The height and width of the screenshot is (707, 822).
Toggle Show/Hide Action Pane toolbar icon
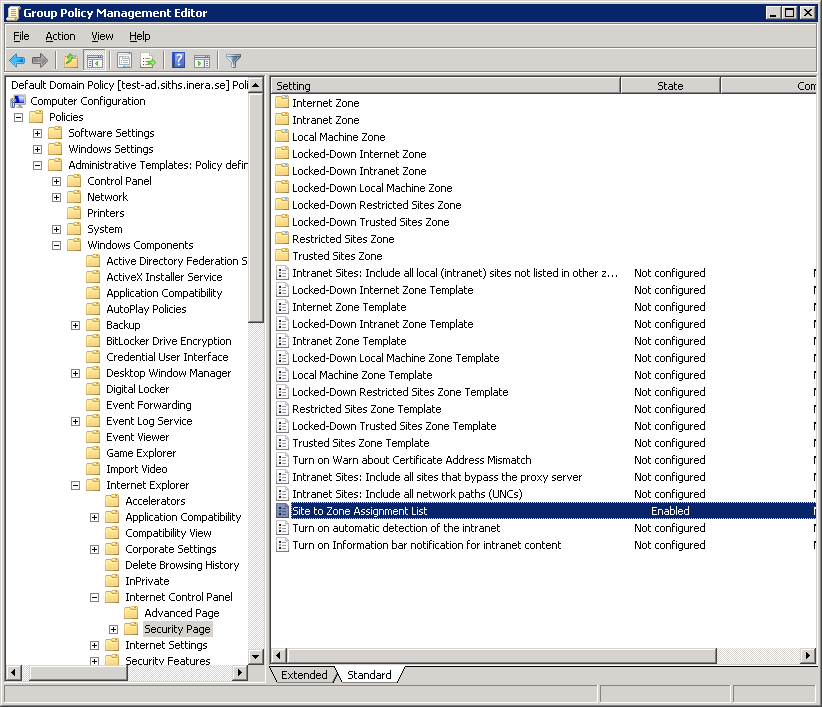[x=202, y=61]
